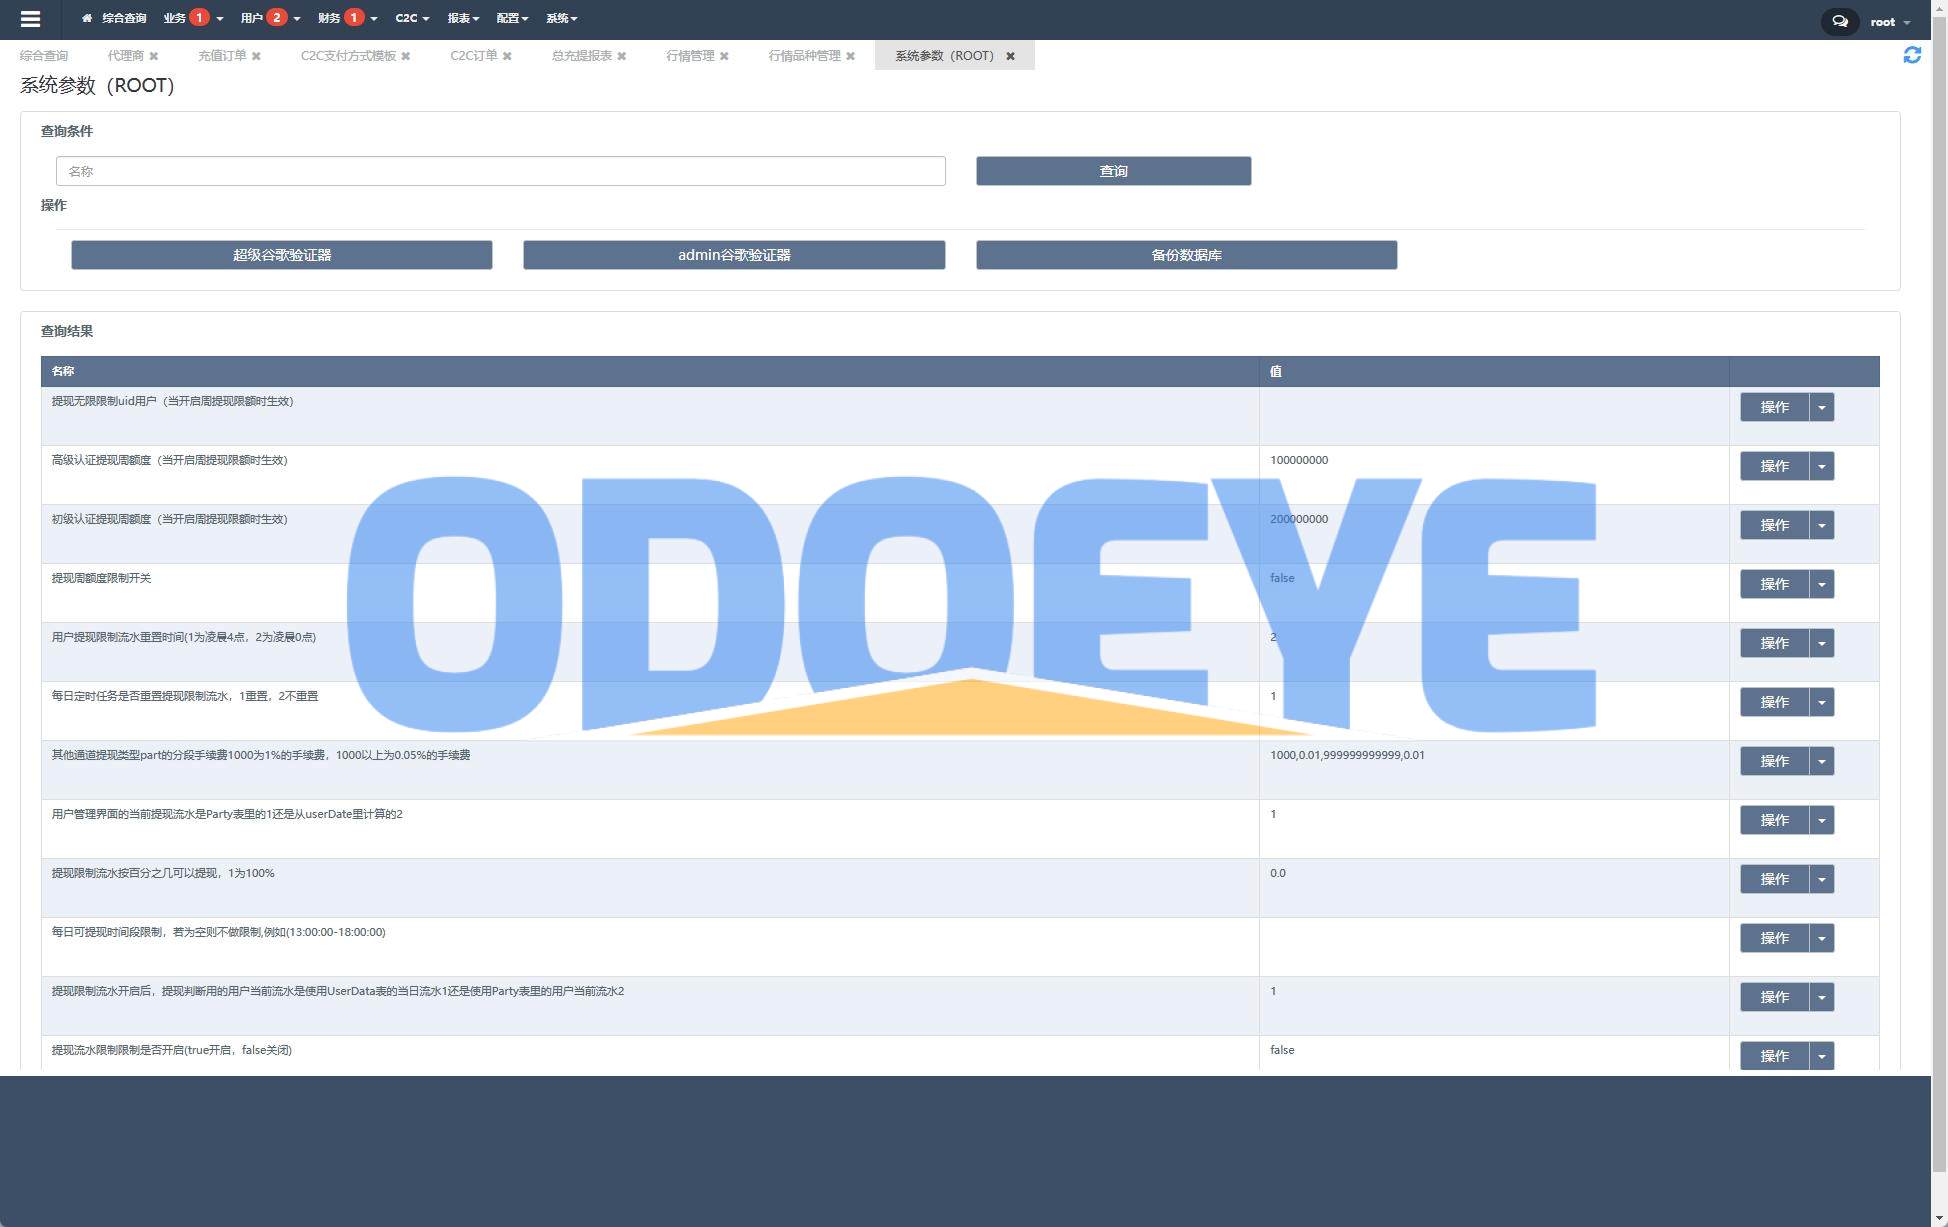
Task: Close the C2C订单 tab
Action: (x=507, y=56)
